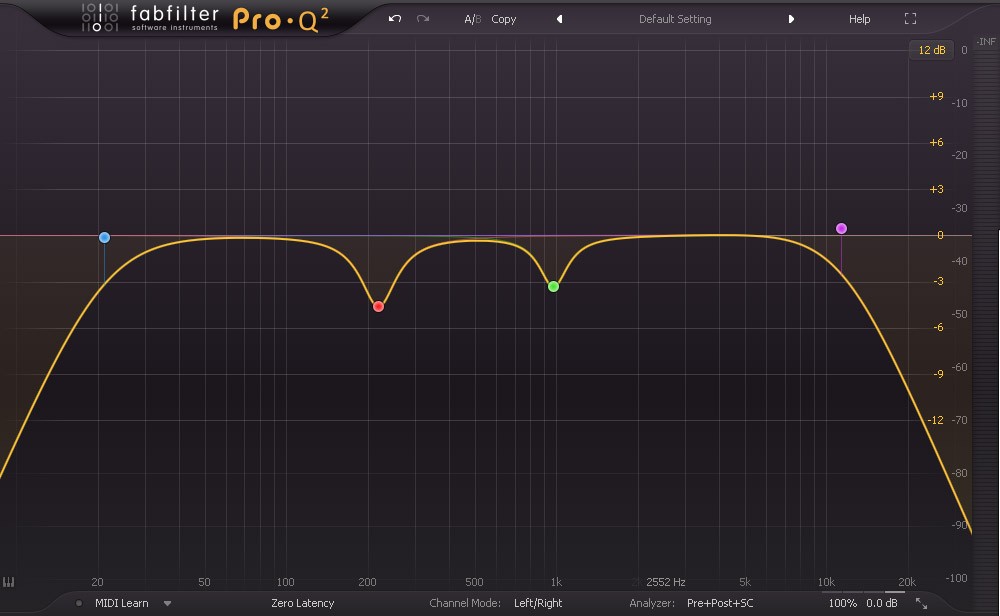Screen dimensions: 1000x616
Task: Click the FabFilter Pro-Q 2 logo
Action: [x=205, y=18]
